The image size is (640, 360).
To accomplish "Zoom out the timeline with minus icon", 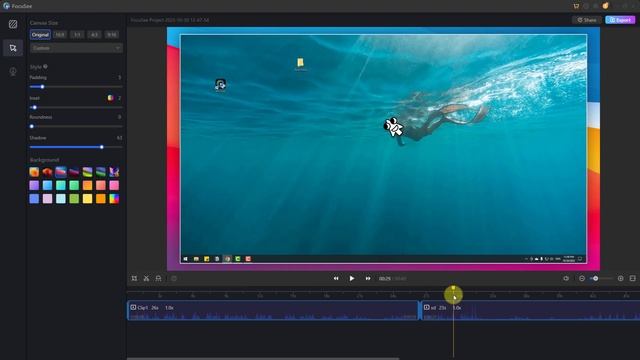I will click(582, 278).
